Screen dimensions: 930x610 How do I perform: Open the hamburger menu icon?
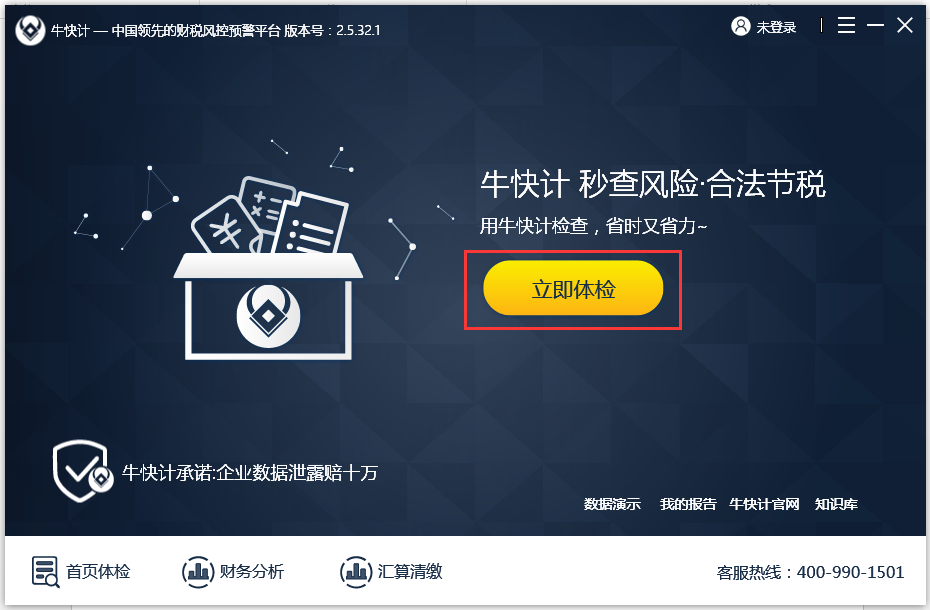click(x=846, y=25)
